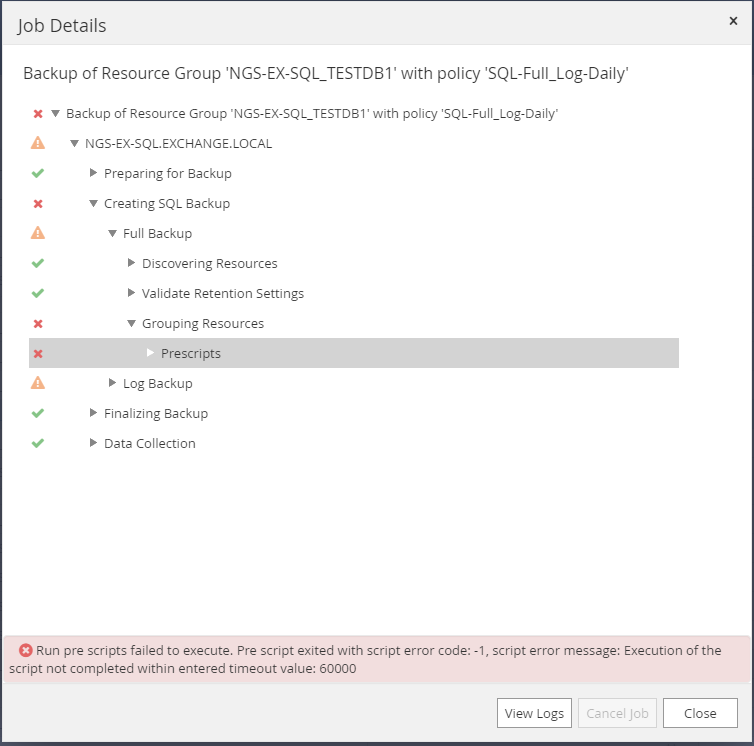
Task: Collapse the Creating SQL Backup node
Action: pos(94,204)
